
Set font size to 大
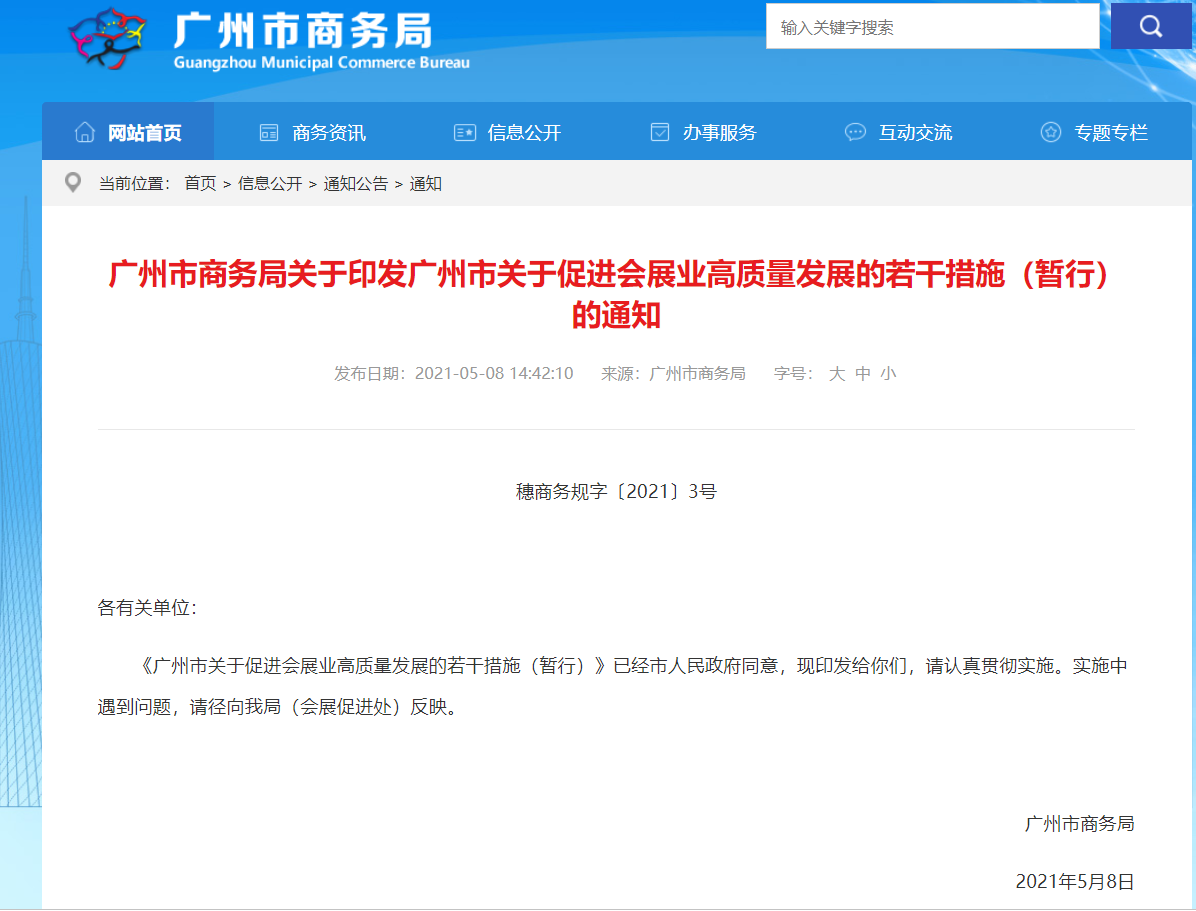click(837, 374)
